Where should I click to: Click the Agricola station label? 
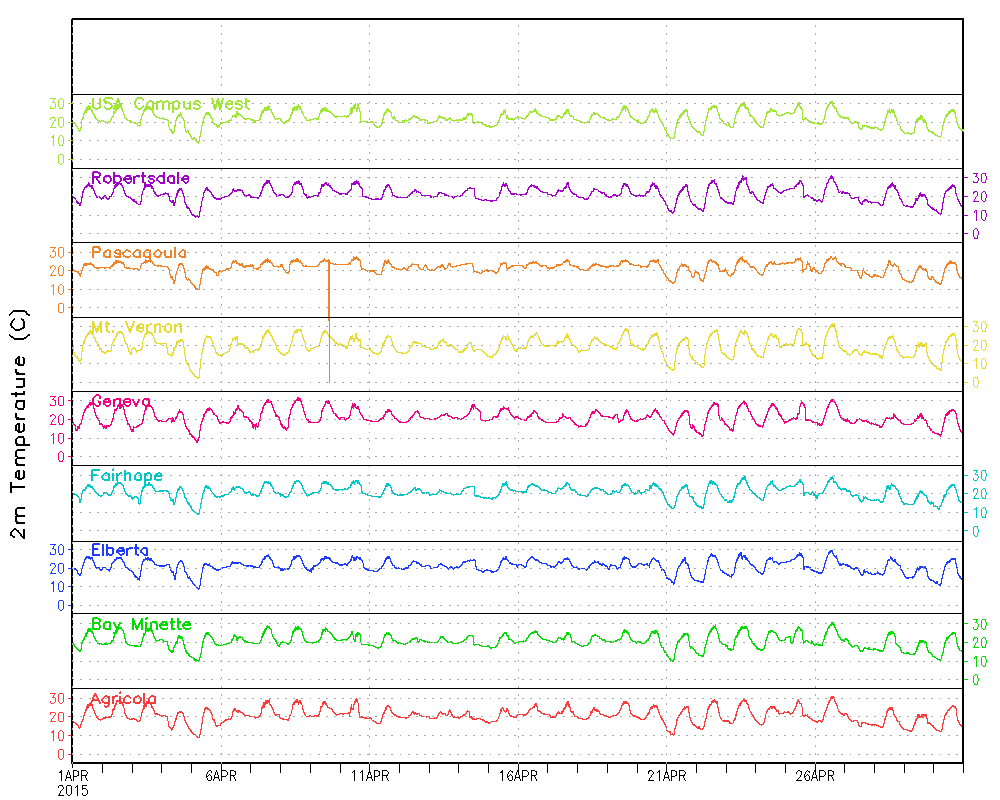[x=124, y=698]
